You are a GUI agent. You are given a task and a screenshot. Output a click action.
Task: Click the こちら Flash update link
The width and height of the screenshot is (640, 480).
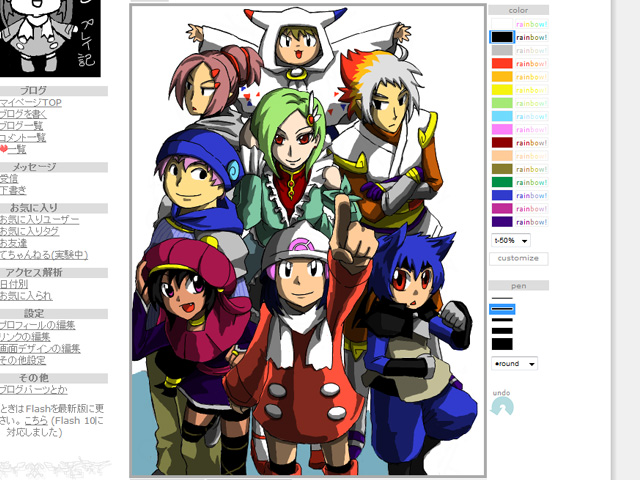36,420
